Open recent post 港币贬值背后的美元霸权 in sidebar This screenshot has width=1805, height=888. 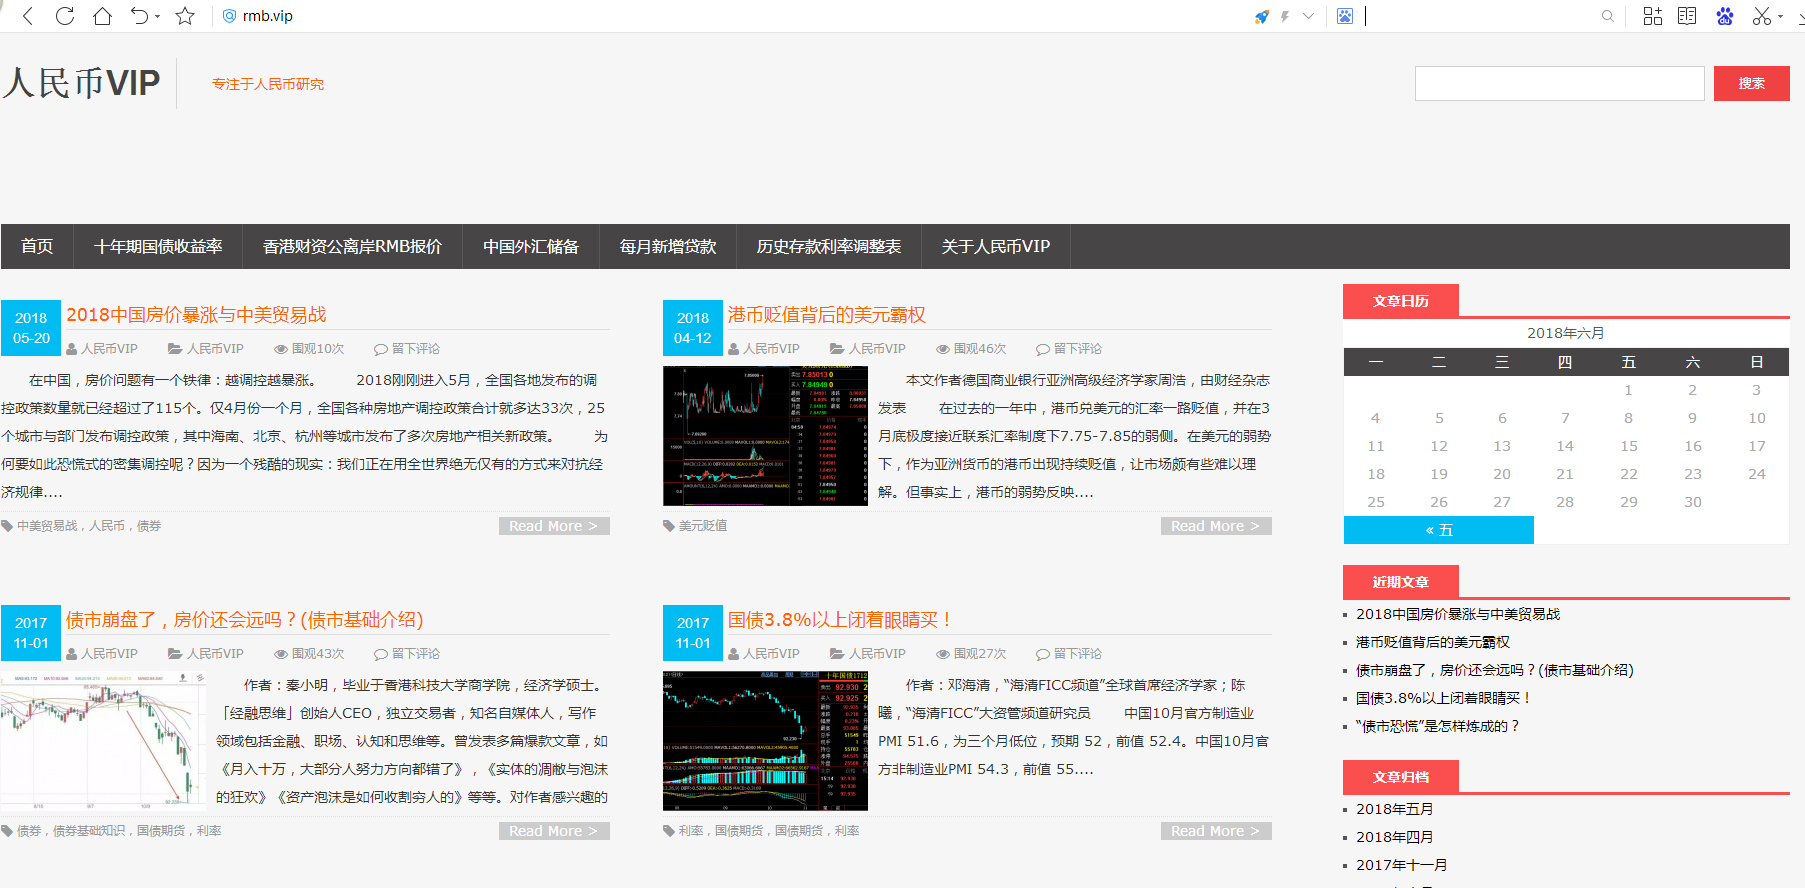click(x=1433, y=642)
